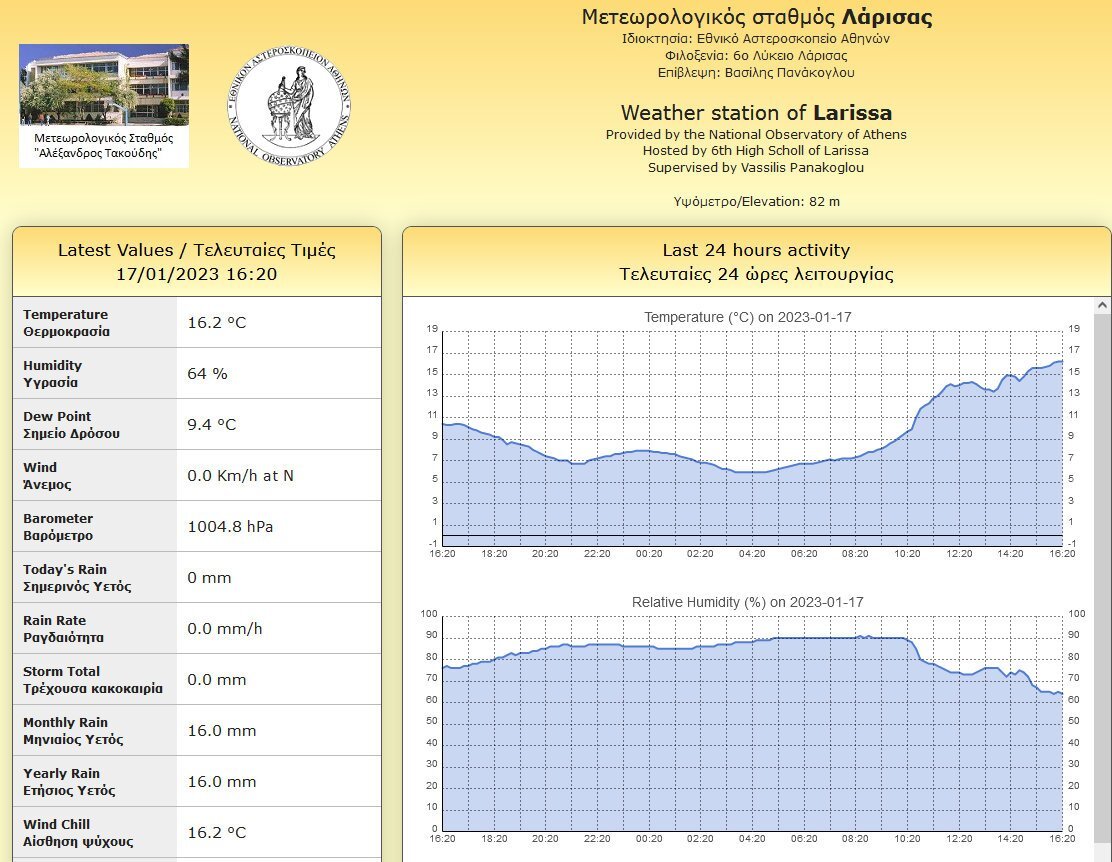The height and width of the screenshot is (862, 1112).
Task: Select the Monthly Rain value 16.0 mm
Action: tap(222, 731)
